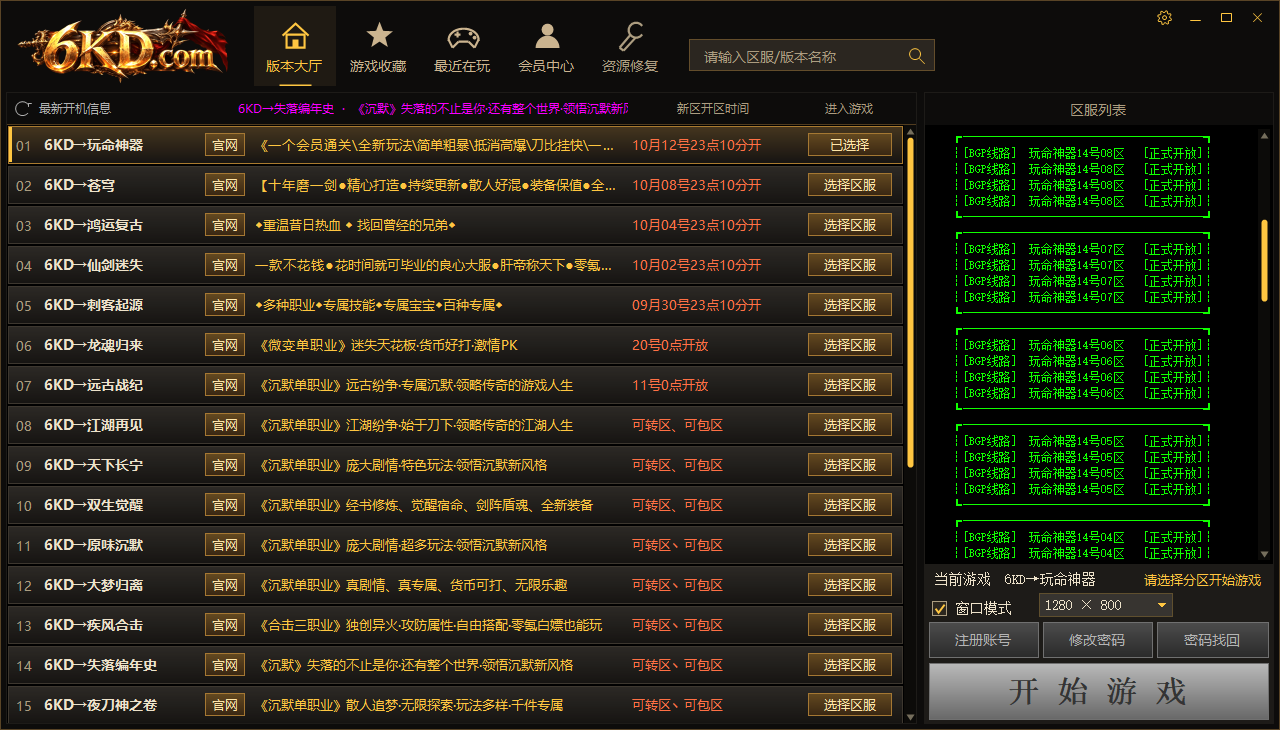Open the 最近在玩 gamepad tab
This screenshot has width=1280, height=730.
462,47
